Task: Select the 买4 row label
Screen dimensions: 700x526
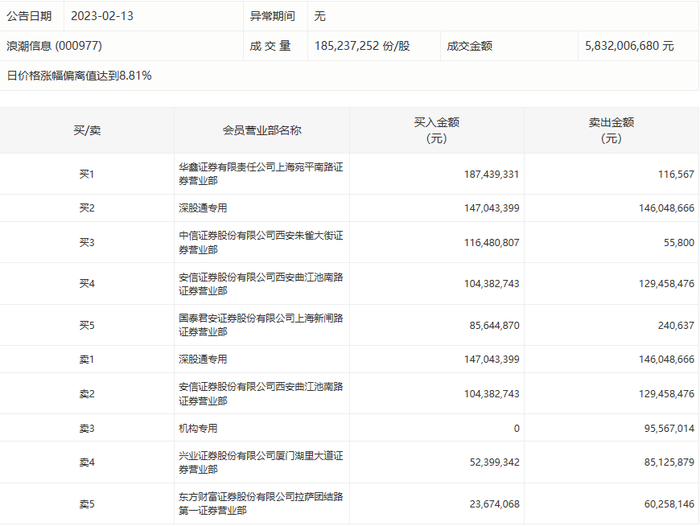Action: pos(87,284)
